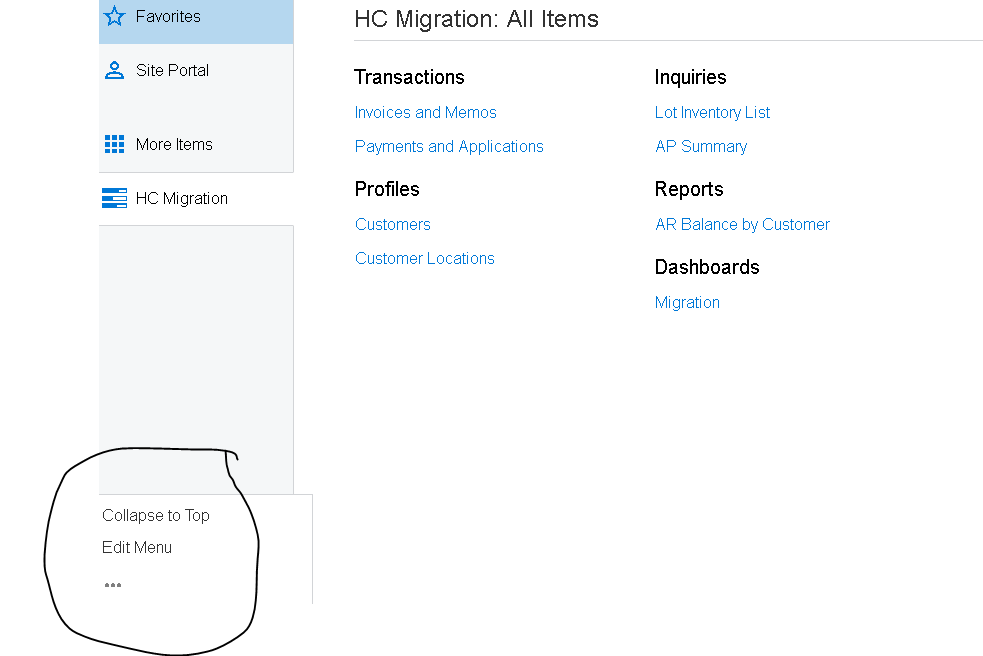Select Collapse to Top menu option

155,516
